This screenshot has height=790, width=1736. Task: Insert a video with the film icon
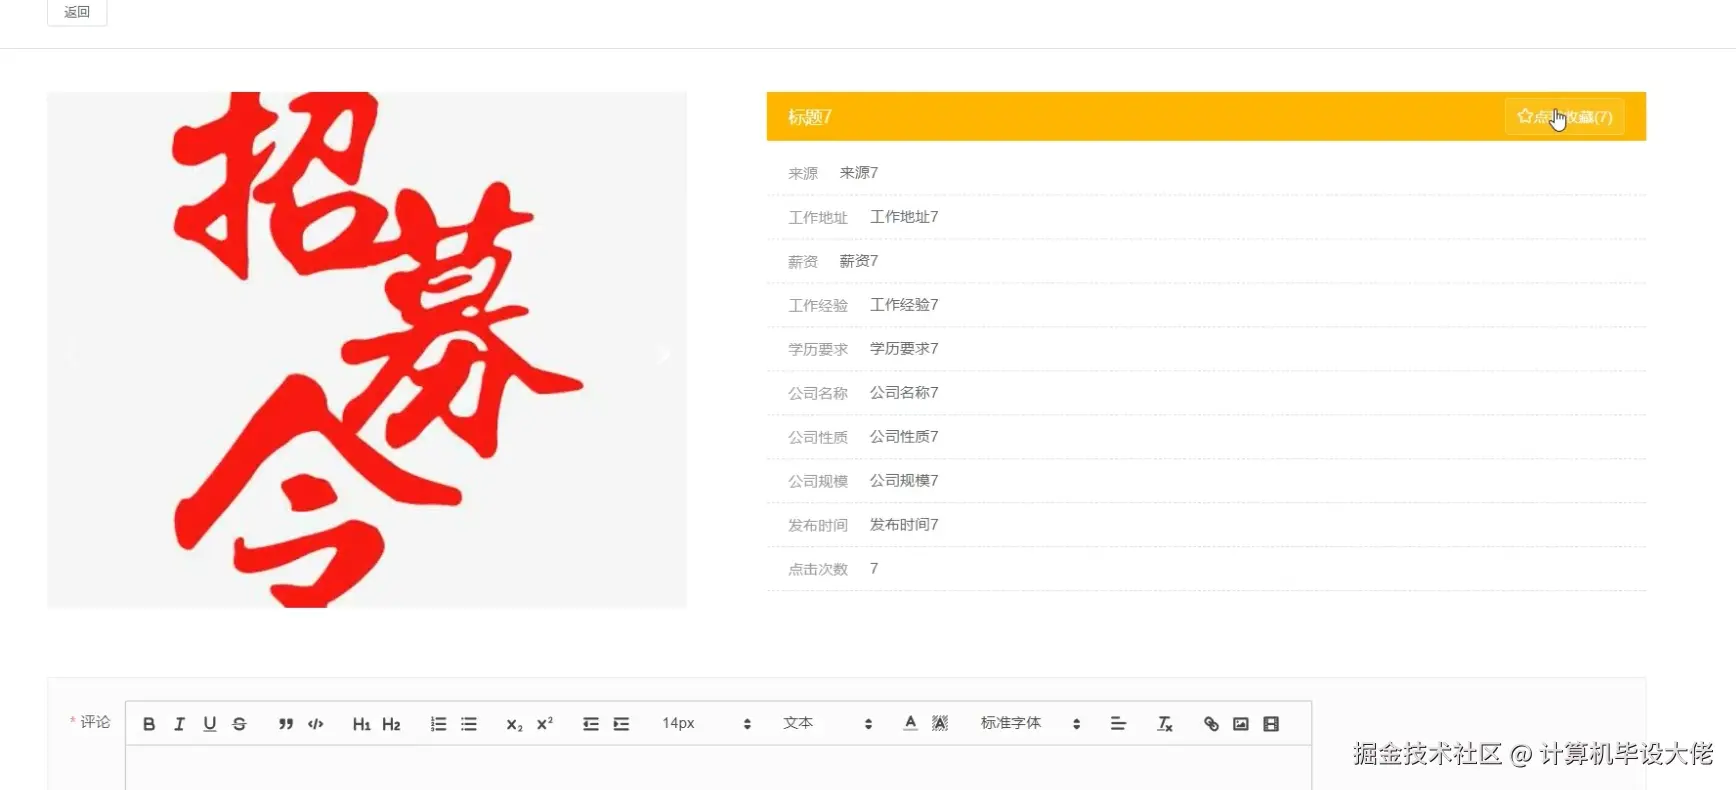pos(1271,724)
